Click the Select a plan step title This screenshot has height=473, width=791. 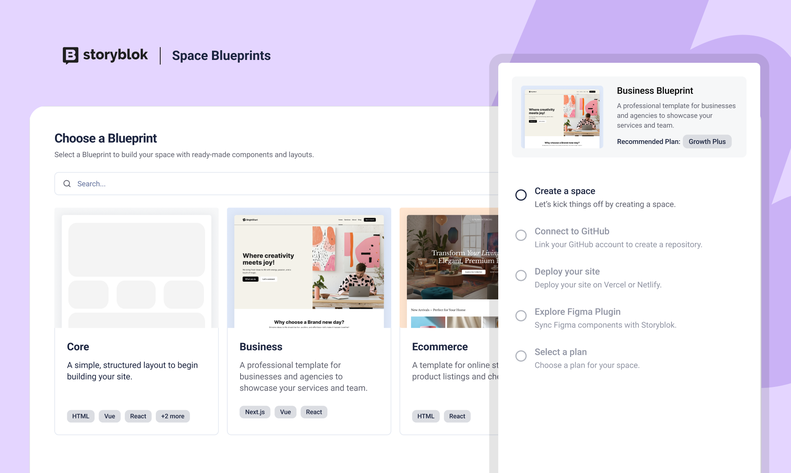[560, 352]
